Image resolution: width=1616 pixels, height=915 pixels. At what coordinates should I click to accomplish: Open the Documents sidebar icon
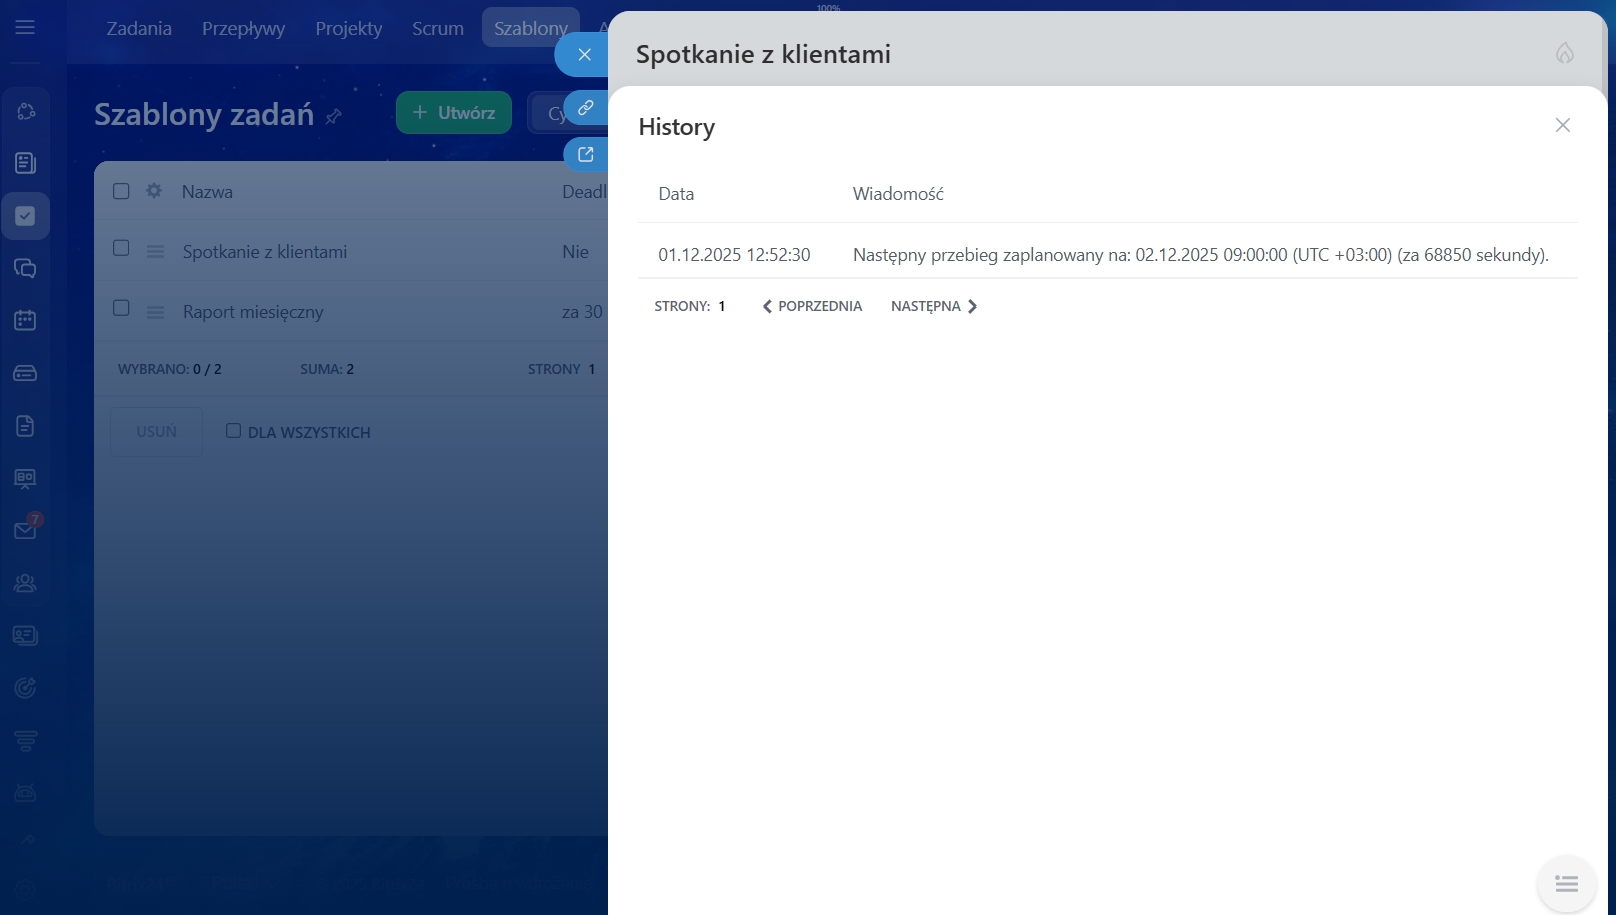click(x=25, y=426)
